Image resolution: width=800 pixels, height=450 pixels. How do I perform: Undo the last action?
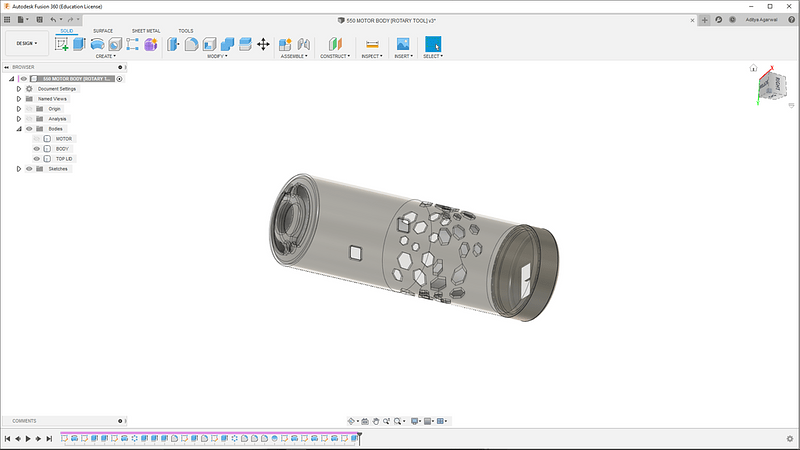(53, 20)
